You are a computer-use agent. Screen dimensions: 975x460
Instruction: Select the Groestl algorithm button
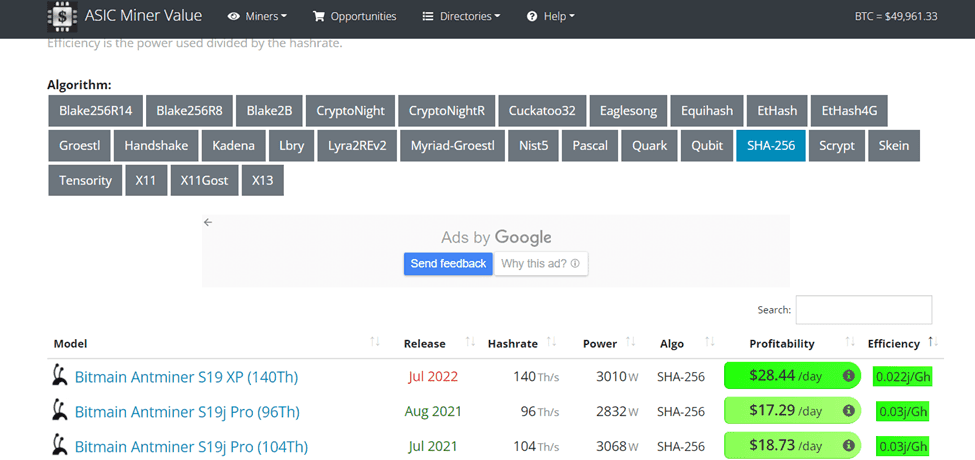click(x=80, y=146)
